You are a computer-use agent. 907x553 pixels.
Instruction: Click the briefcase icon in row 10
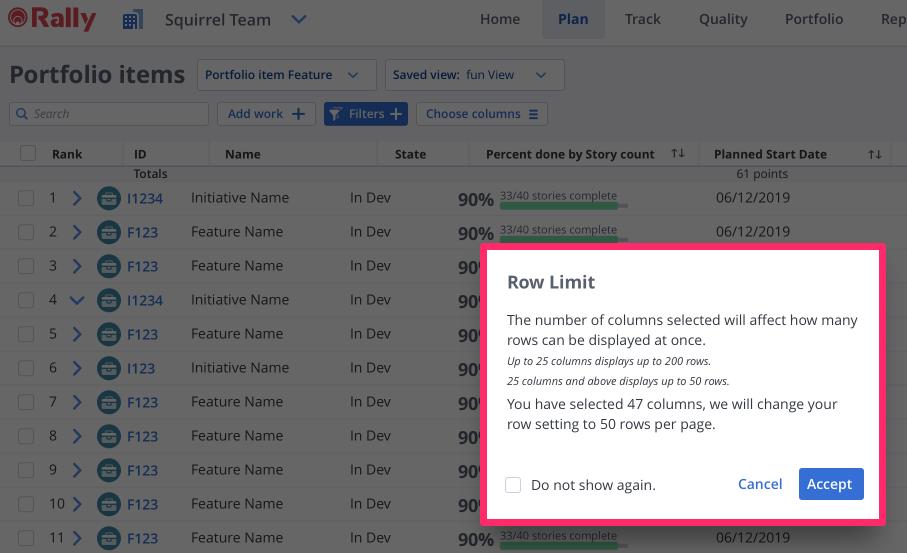coord(109,504)
